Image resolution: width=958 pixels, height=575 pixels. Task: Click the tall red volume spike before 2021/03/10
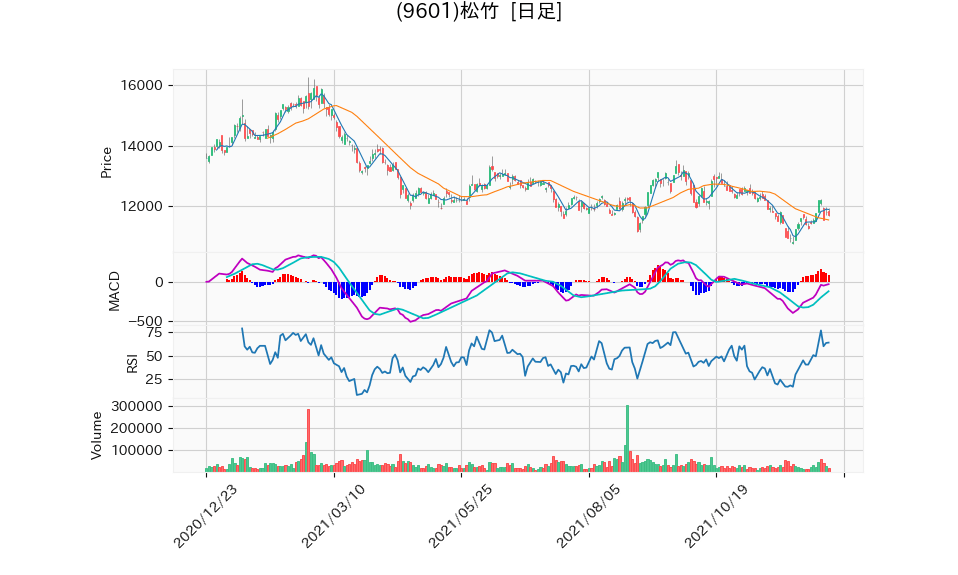pos(309,441)
